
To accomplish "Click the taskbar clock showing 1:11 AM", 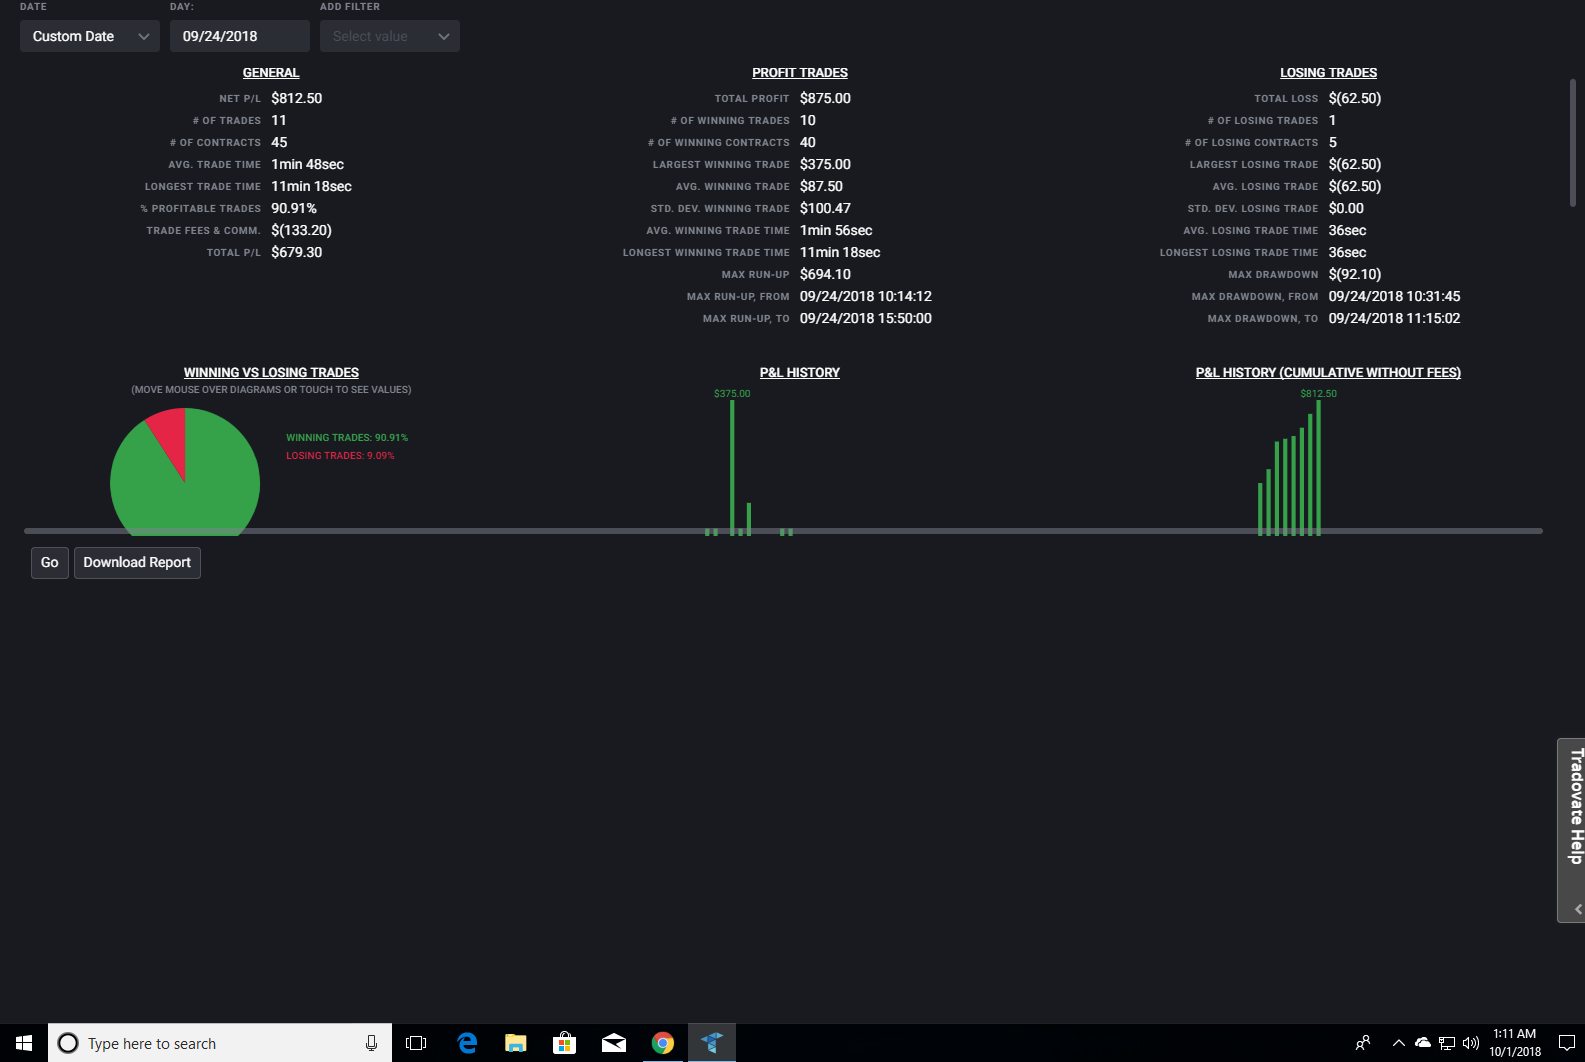I will point(1515,1043).
